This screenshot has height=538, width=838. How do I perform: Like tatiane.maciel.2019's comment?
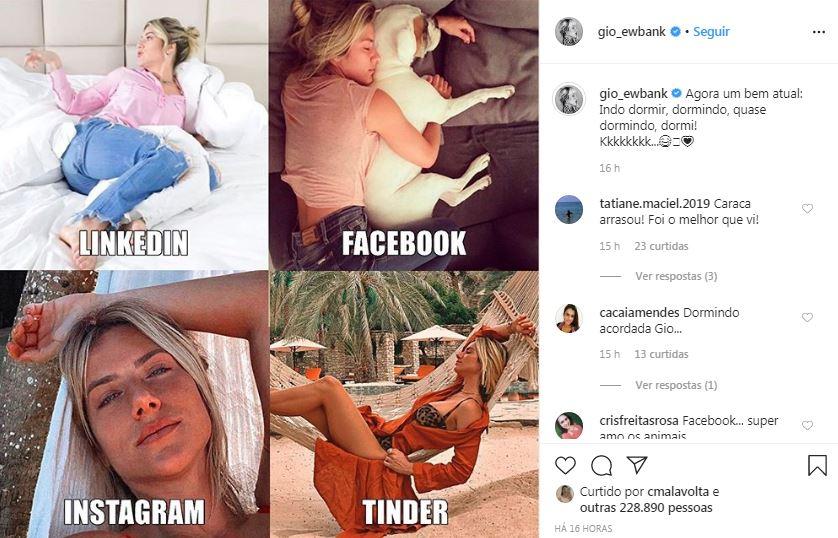point(807,209)
